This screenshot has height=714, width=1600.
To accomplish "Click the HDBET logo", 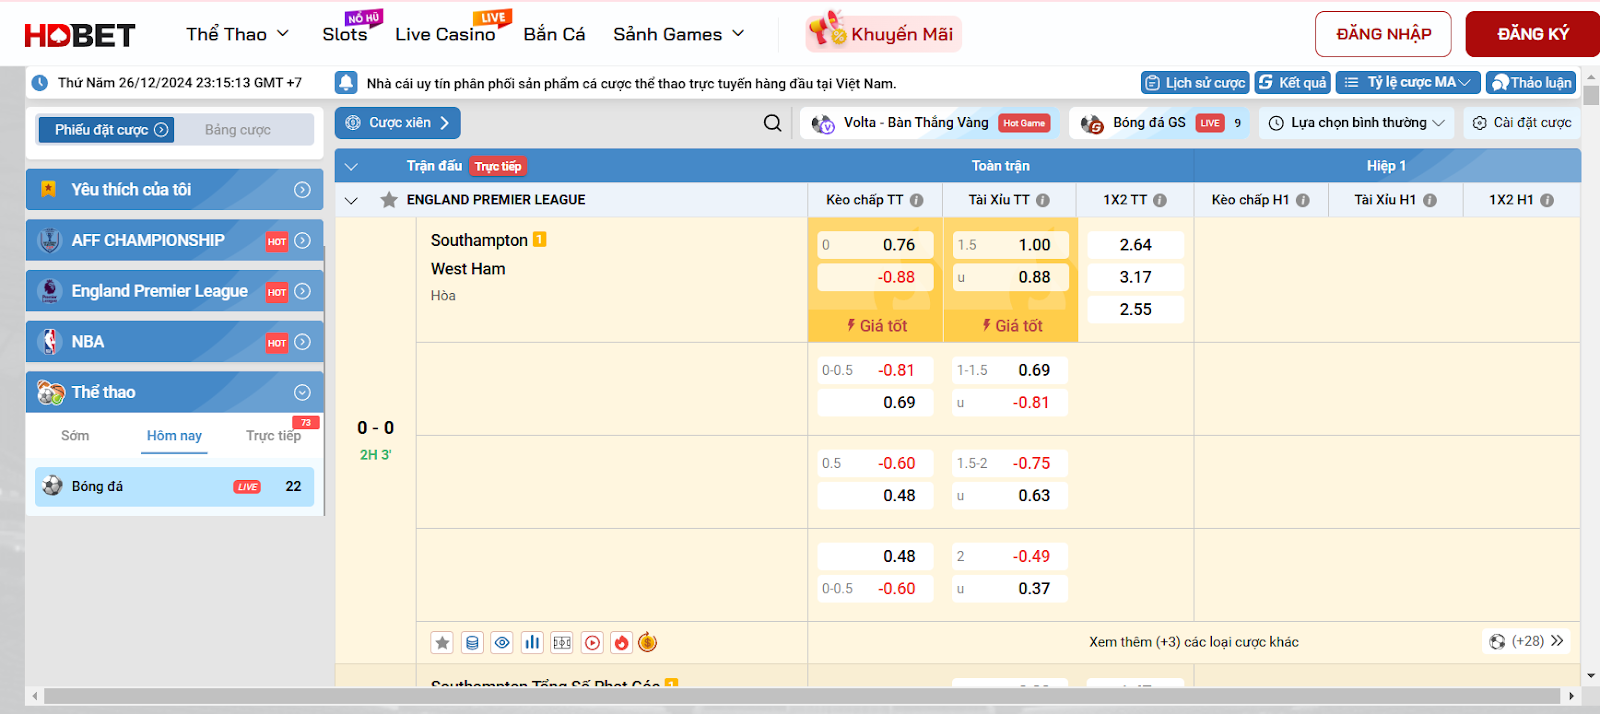I will pyautogui.click(x=80, y=35).
